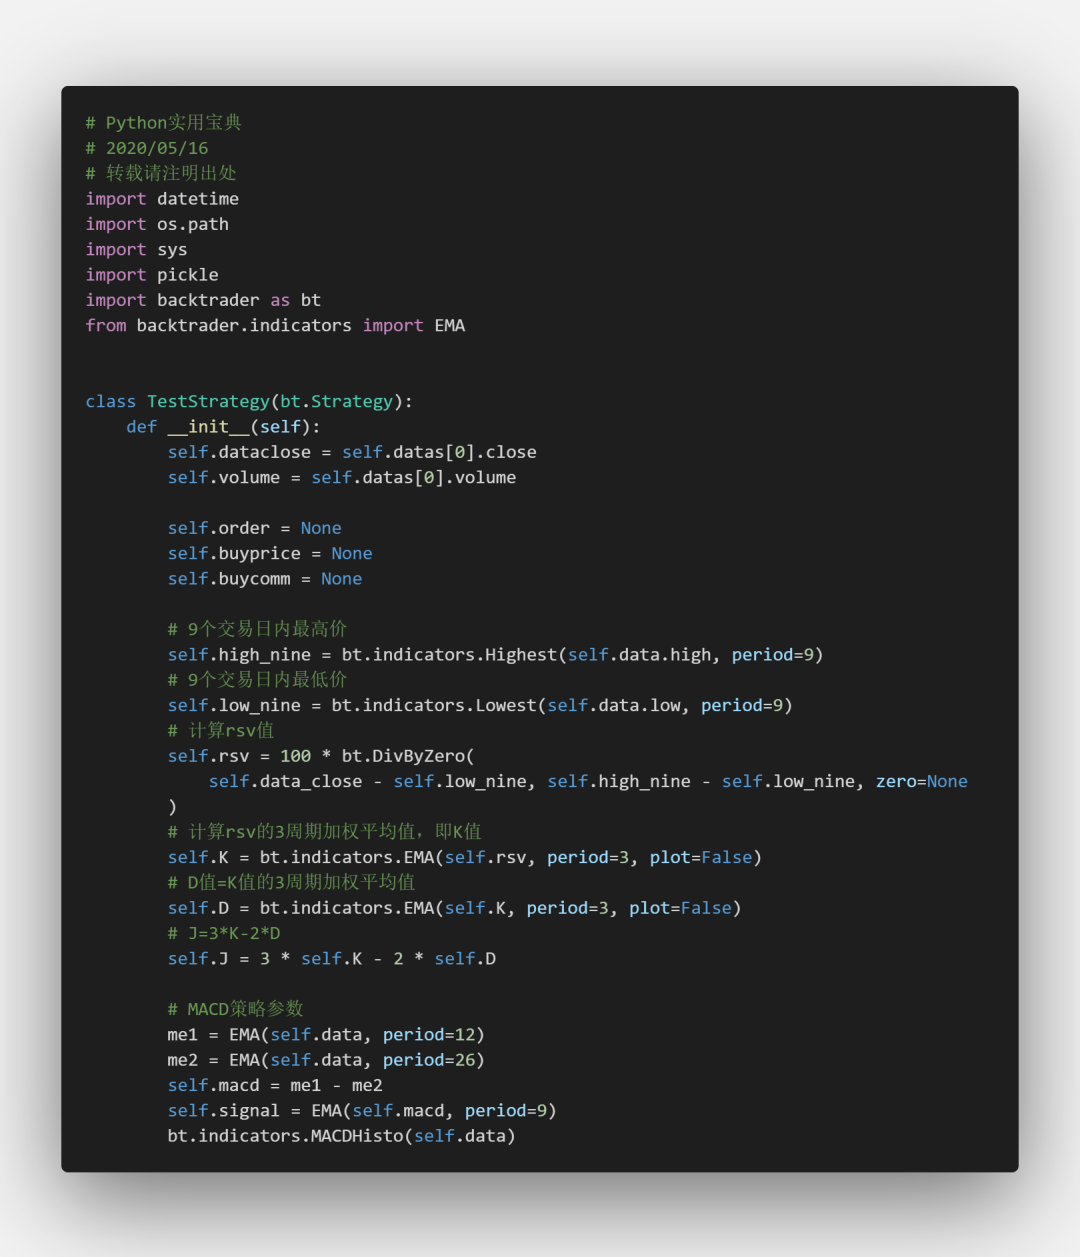Click self.signal in the MACD section
The width and height of the screenshot is (1080, 1257).
tap(223, 1111)
